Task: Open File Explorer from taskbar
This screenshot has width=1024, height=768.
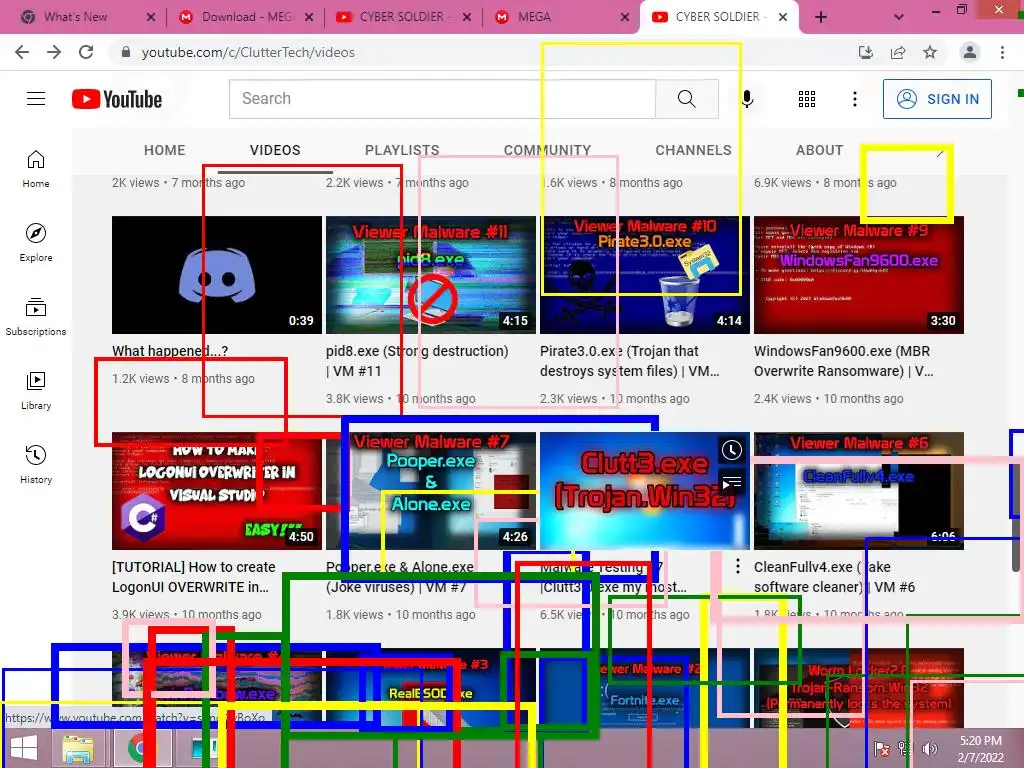Action: (x=78, y=748)
